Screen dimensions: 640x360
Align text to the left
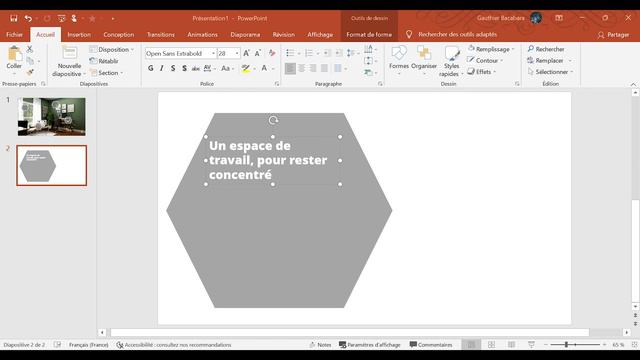[x=290, y=68]
